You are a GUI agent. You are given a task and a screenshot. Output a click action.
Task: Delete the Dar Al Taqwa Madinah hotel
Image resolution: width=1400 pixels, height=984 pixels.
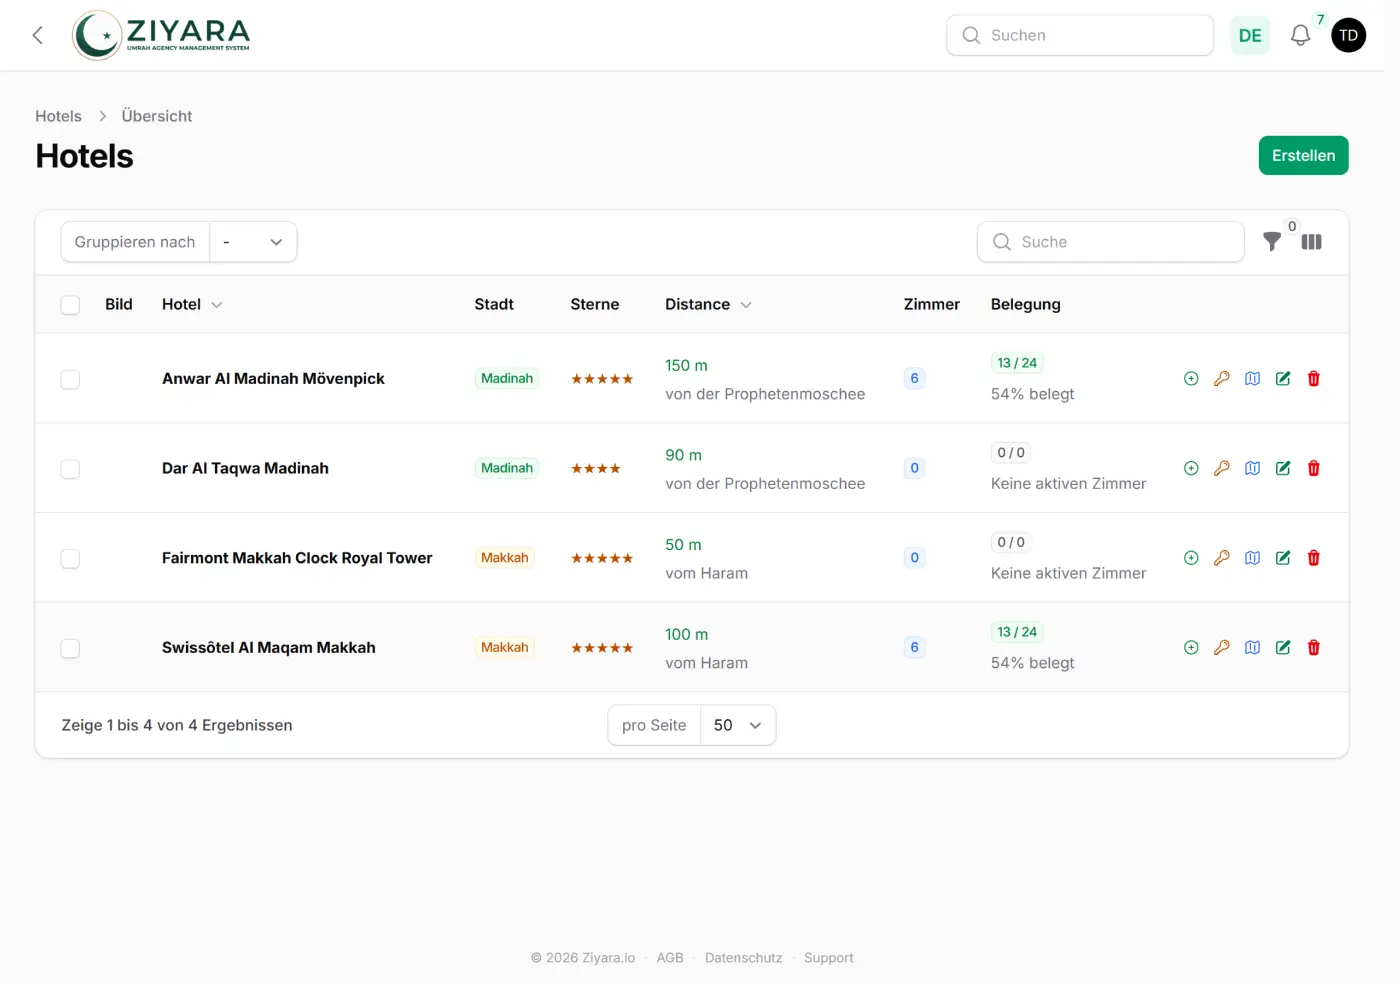pyautogui.click(x=1314, y=468)
